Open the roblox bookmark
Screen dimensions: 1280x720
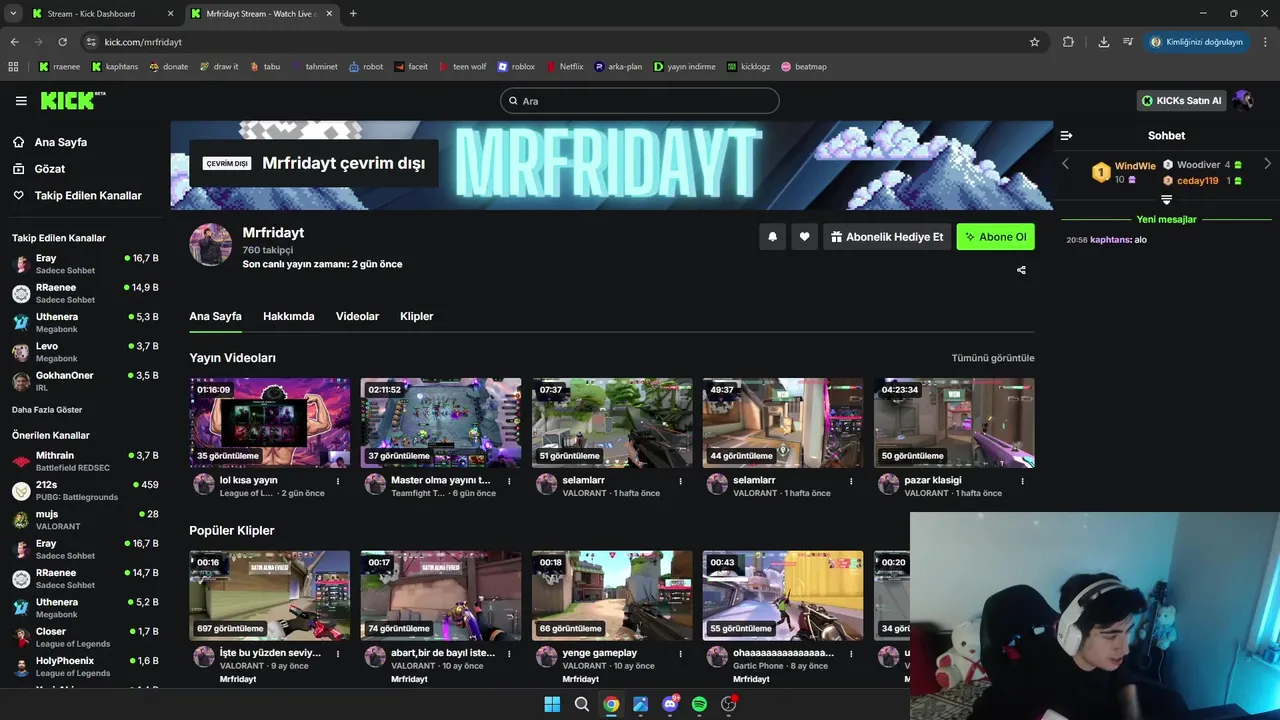pyautogui.click(x=516, y=67)
